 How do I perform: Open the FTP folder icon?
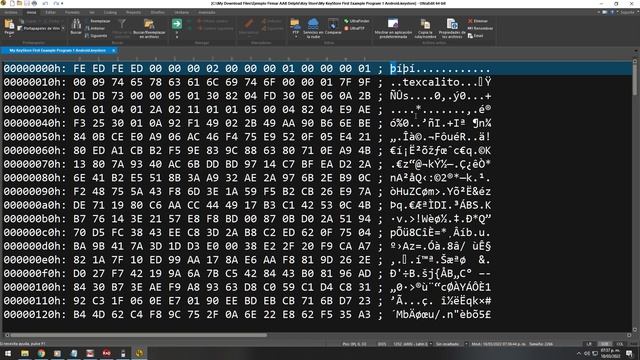pyautogui.click(x=295, y=24)
